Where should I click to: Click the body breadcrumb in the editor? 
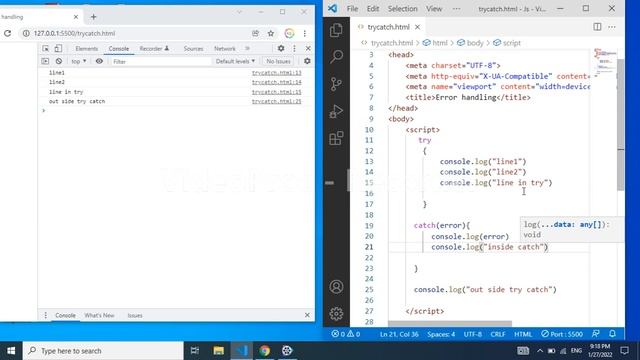pyautogui.click(x=470, y=43)
